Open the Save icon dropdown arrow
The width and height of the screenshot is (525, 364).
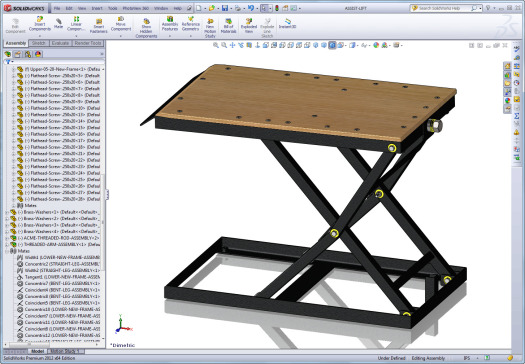[230, 8]
